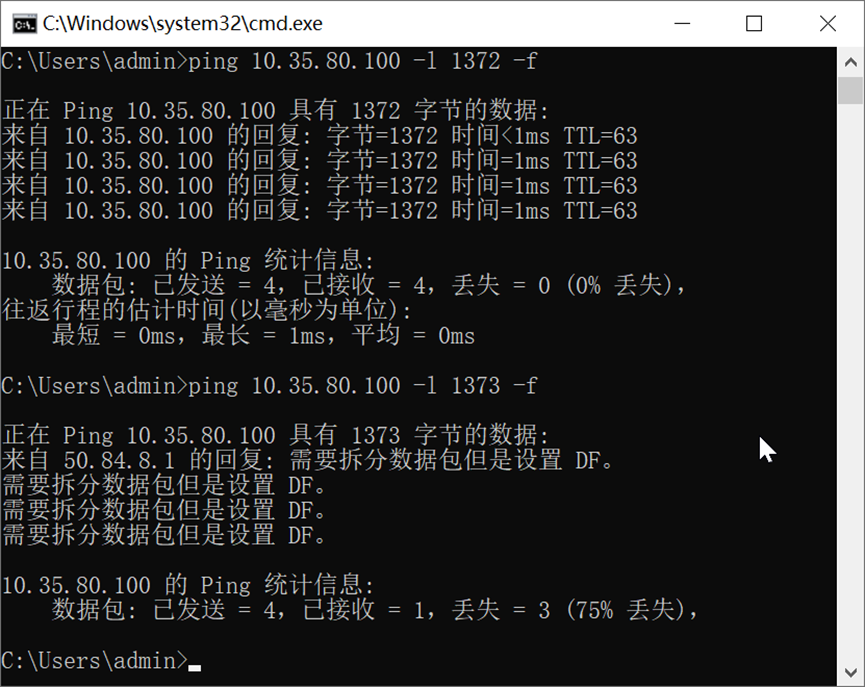Image resolution: width=865 pixels, height=687 pixels.
Task: Click the minimize icon on the title bar
Action: (683, 22)
